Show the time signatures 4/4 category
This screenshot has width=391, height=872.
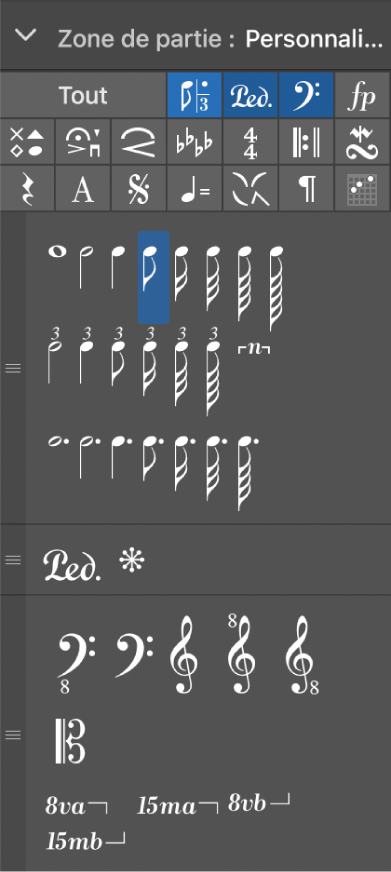click(250, 142)
